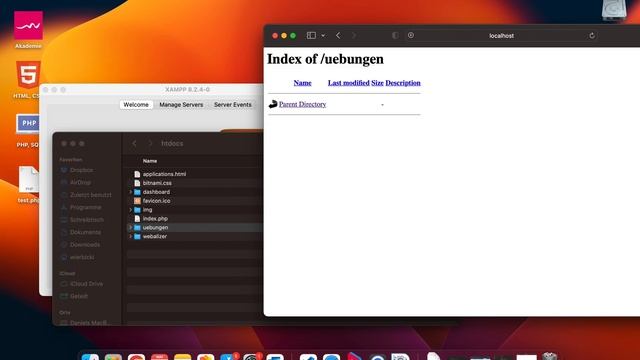
Task: Toggle Safari sidebar button
Action: pos(311,36)
